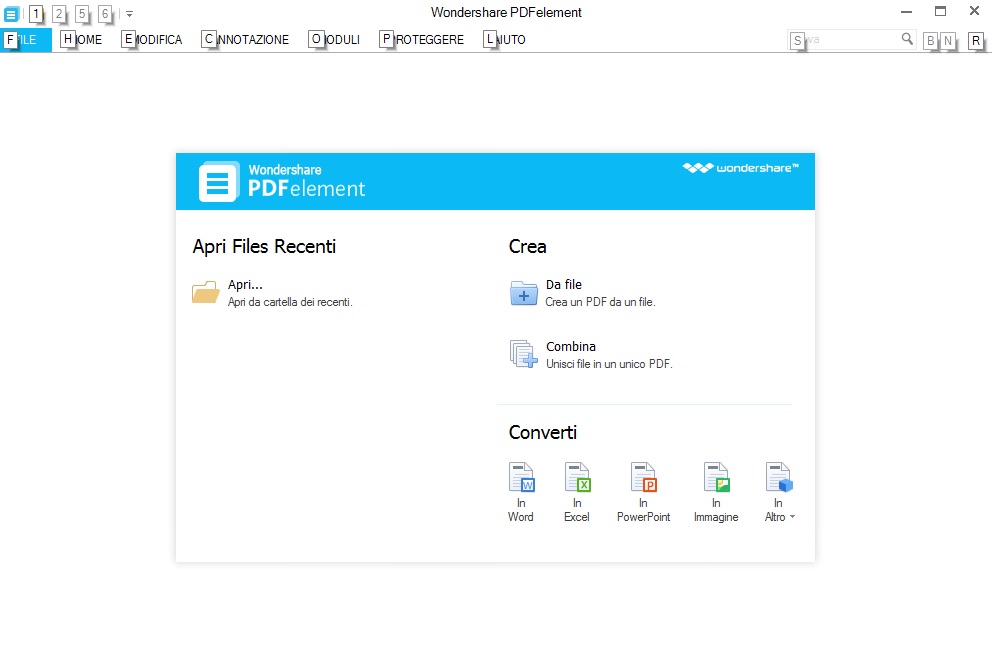
Task: Open the FILE tab
Action: click(x=25, y=40)
